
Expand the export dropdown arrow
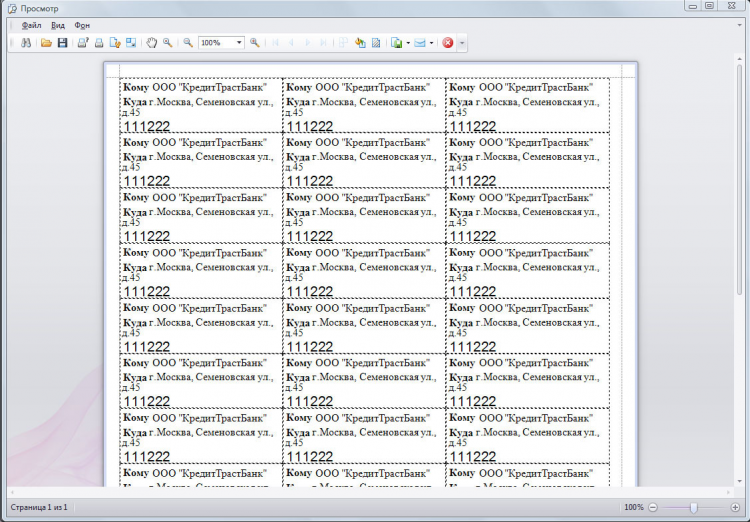click(408, 43)
